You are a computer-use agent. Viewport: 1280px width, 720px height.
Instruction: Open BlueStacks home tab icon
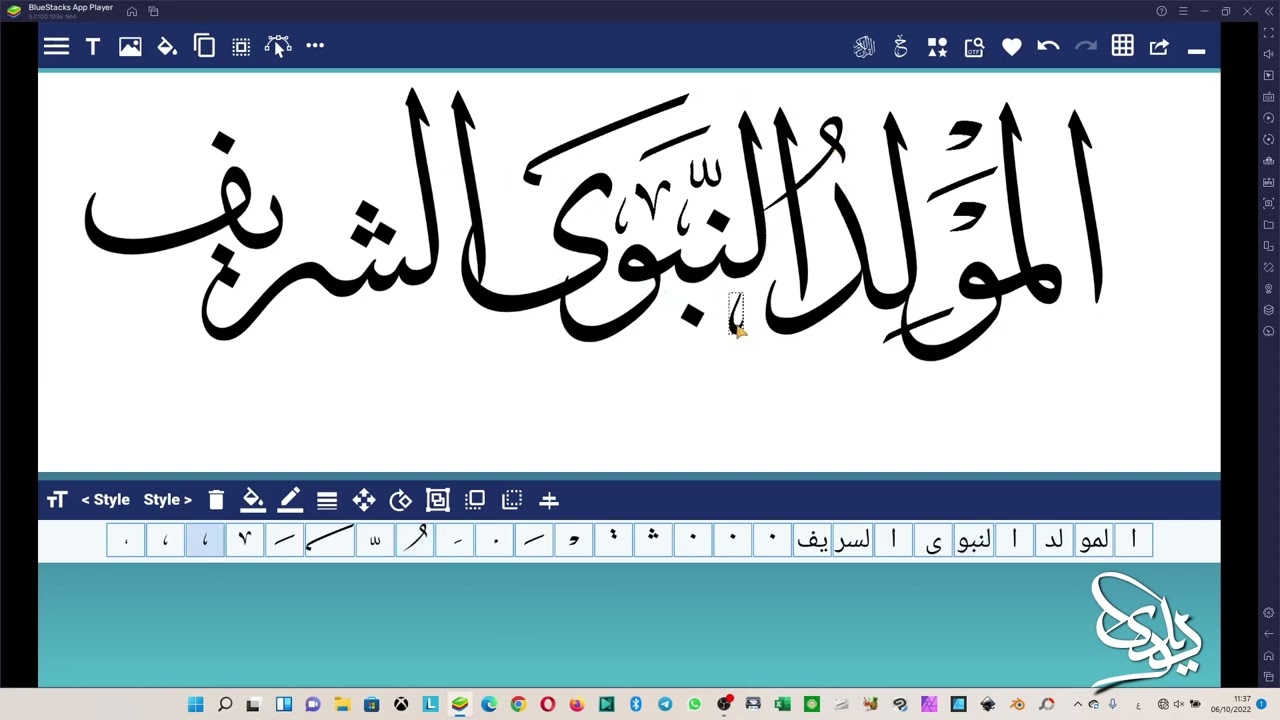(x=131, y=11)
